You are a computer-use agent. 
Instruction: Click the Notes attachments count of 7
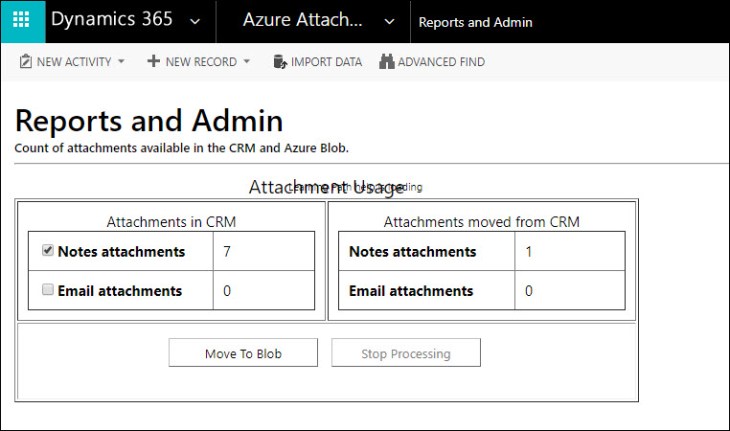(x=227, y=252)
